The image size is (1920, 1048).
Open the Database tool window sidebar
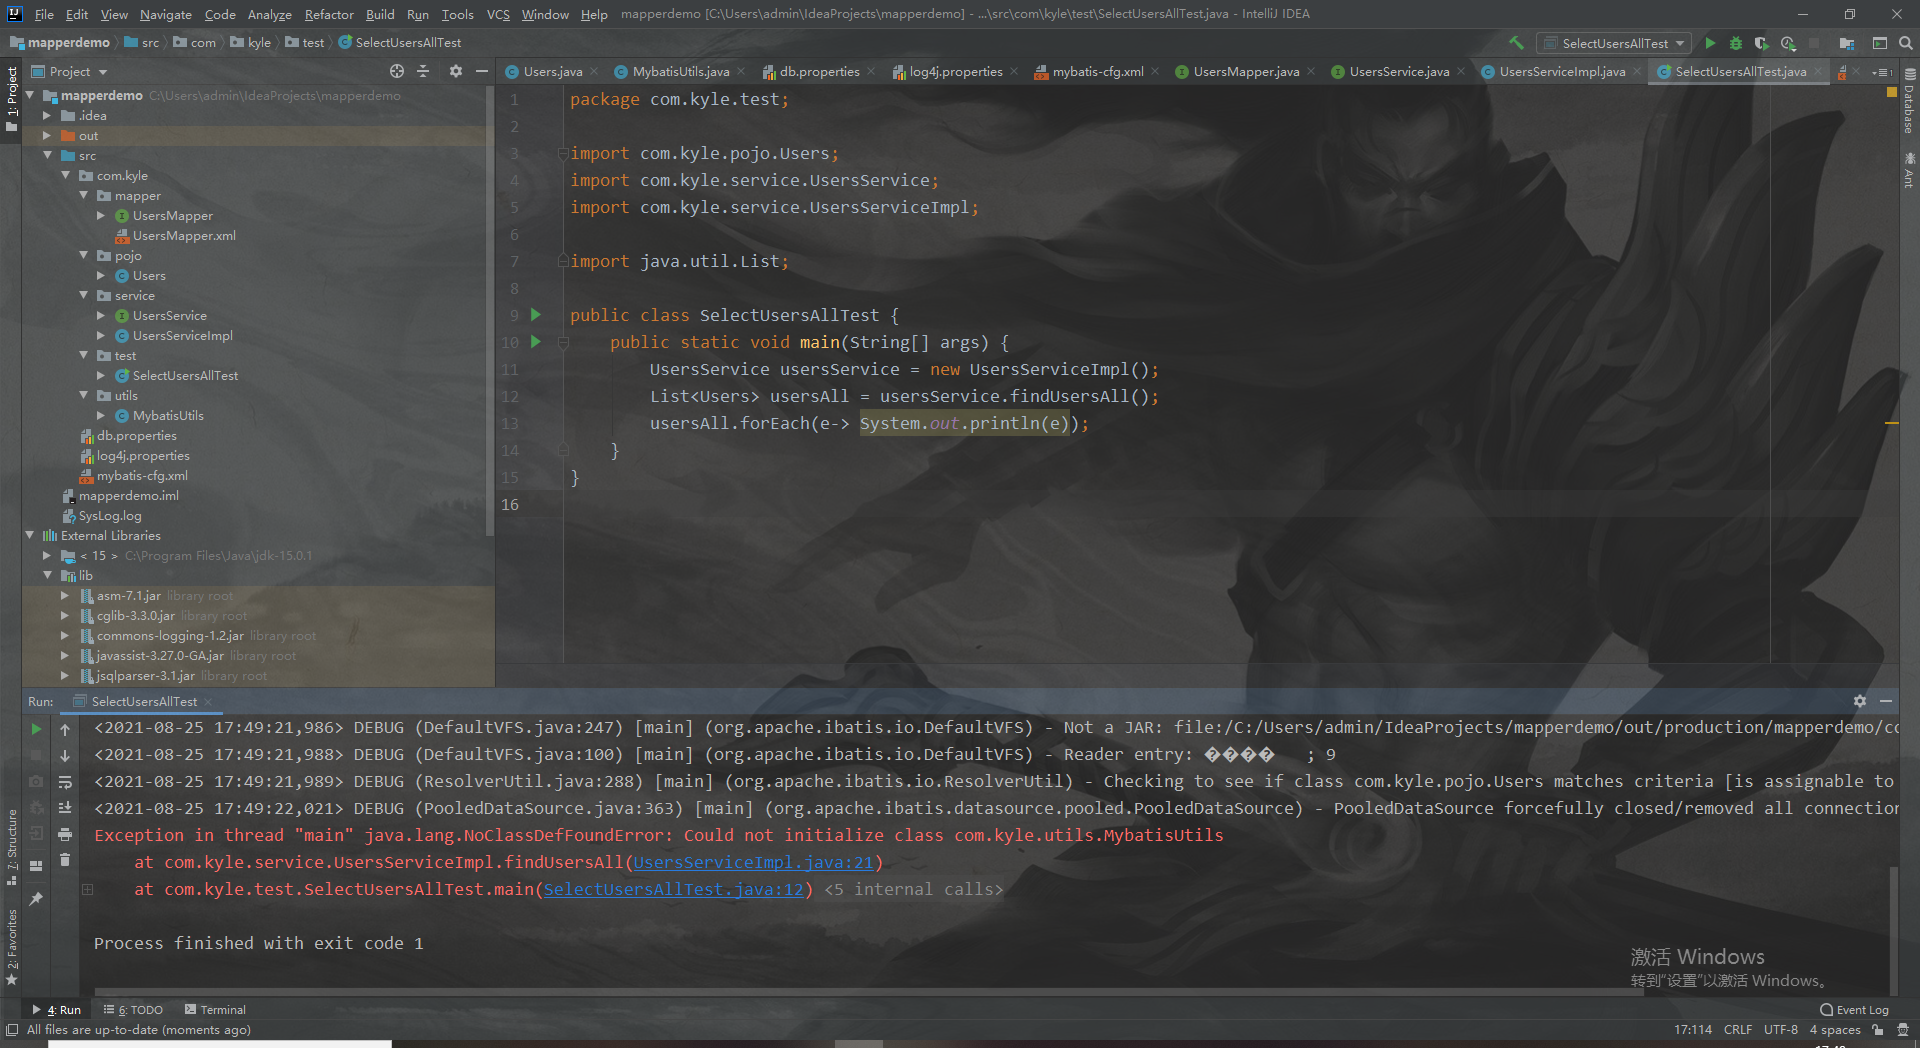[1909, 102]
